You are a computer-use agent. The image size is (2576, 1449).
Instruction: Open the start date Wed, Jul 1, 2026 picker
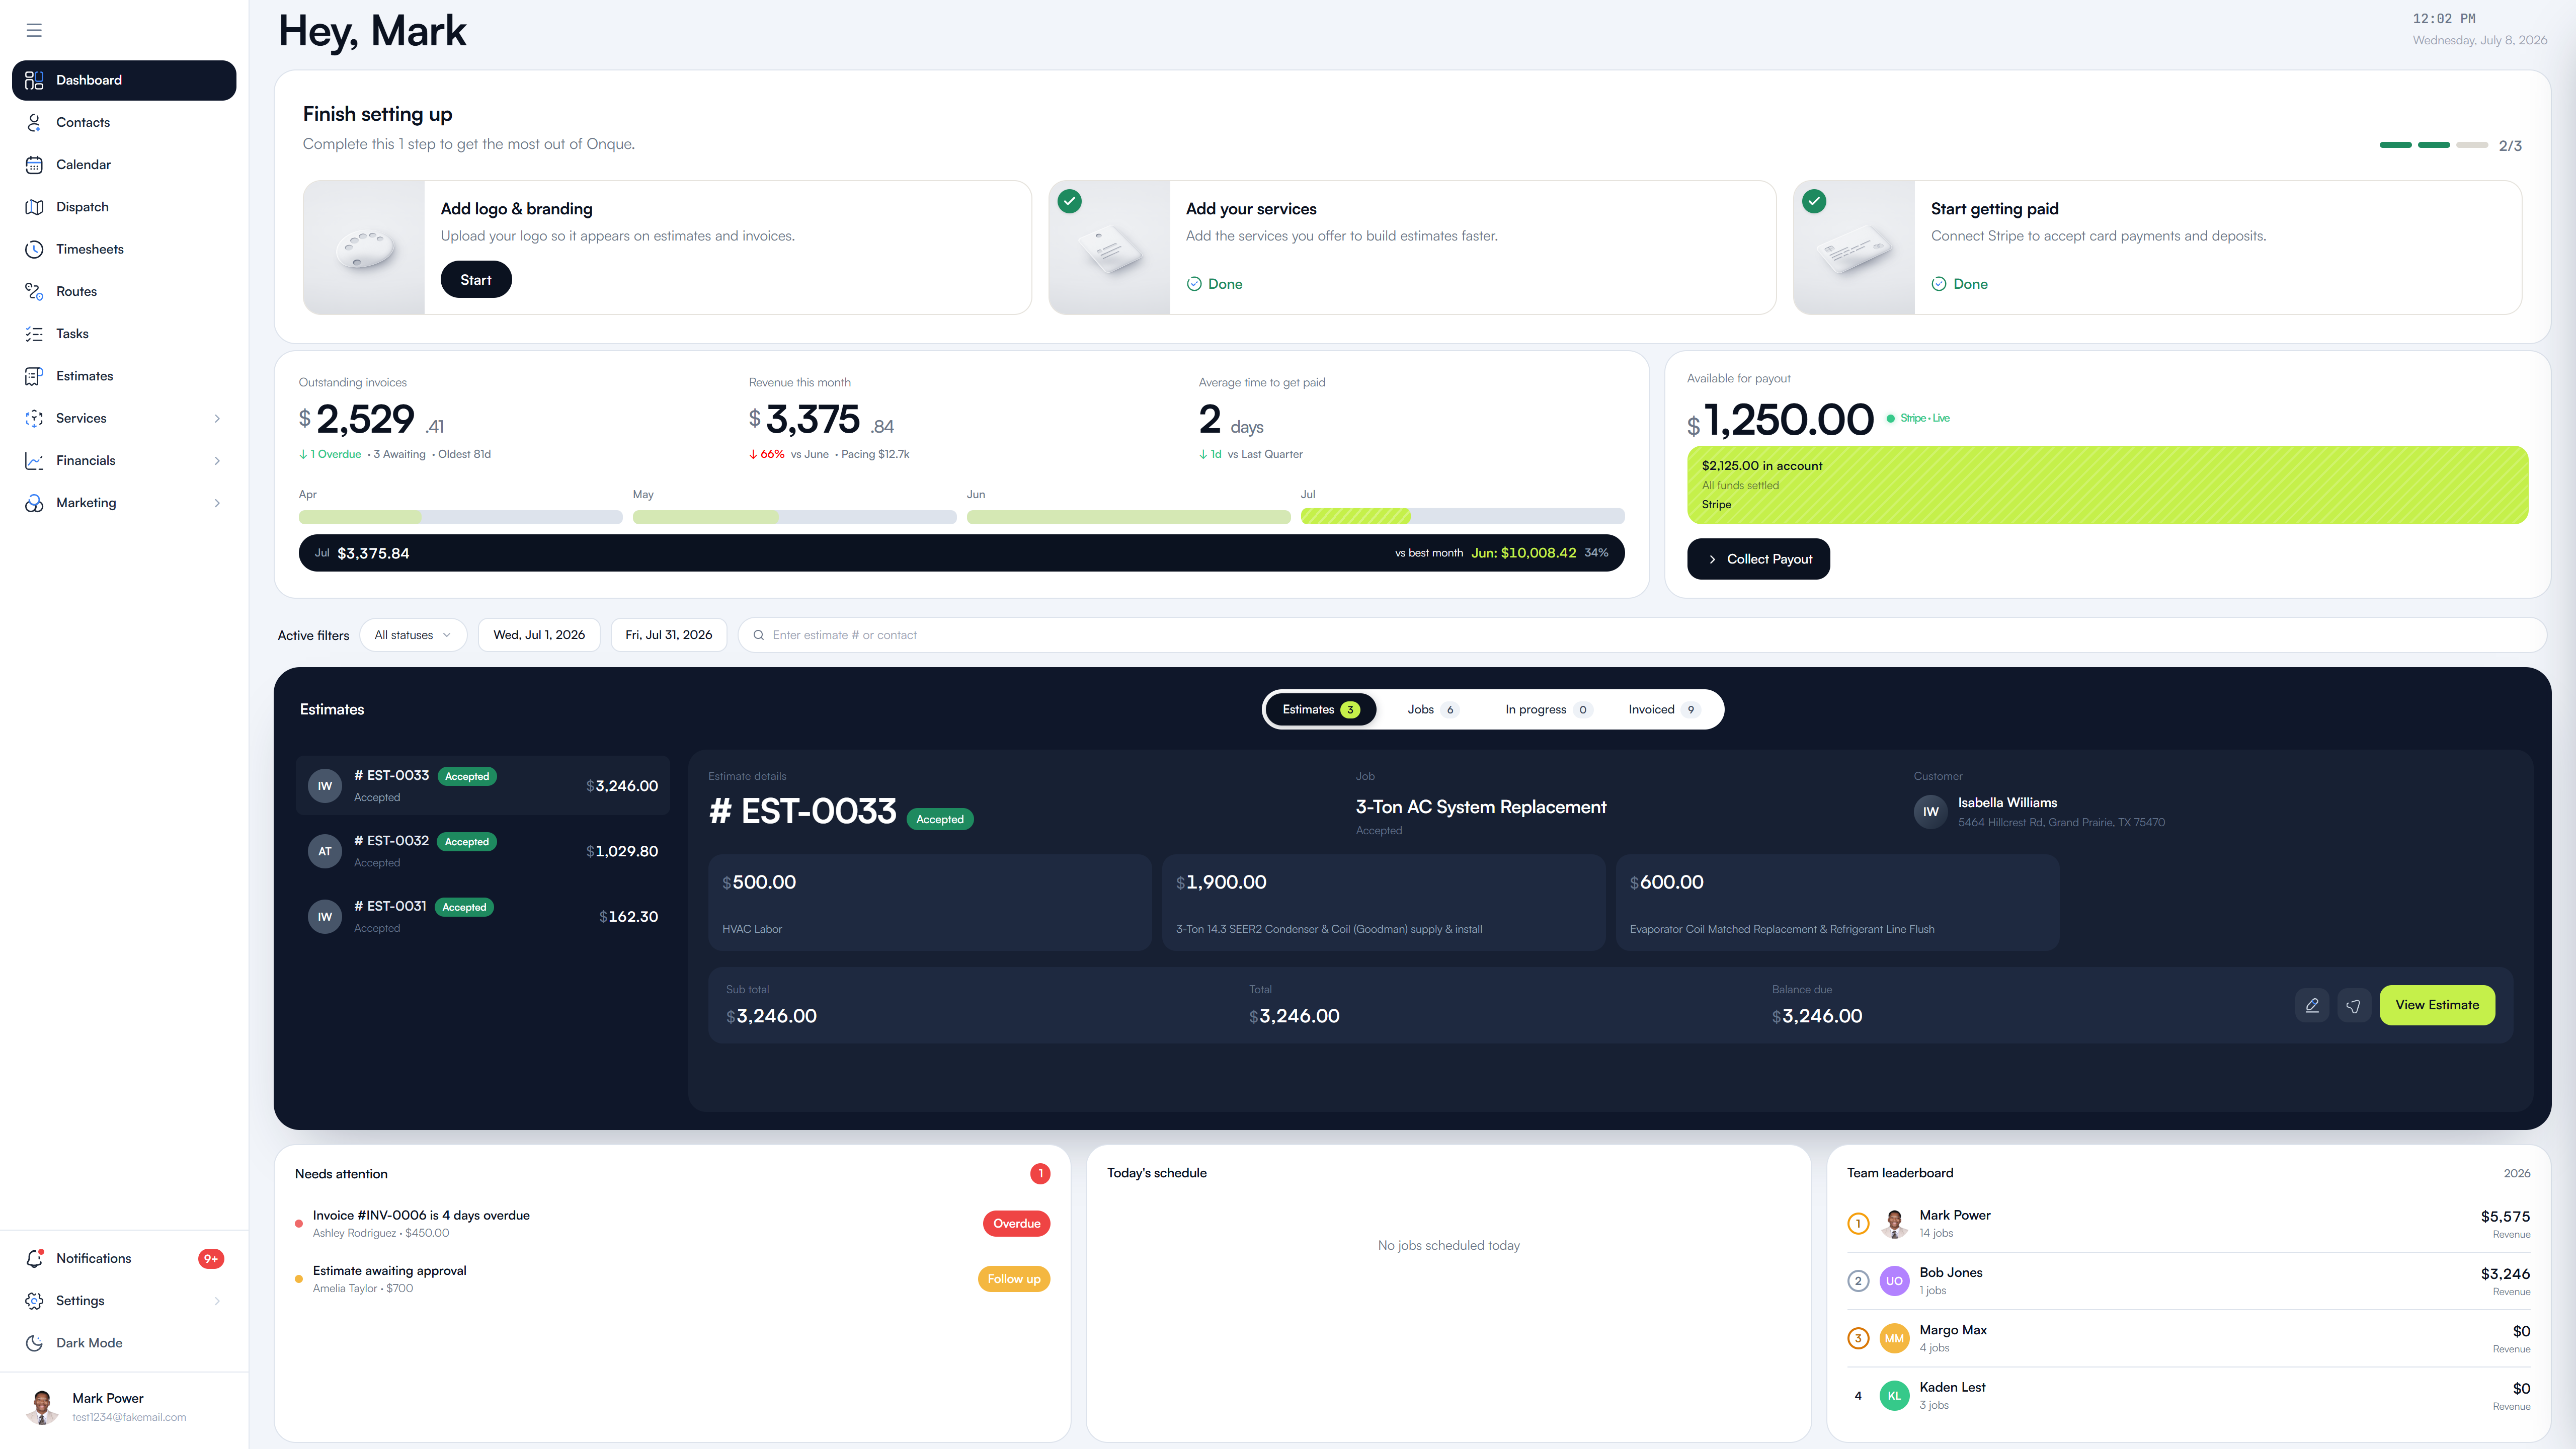[x=539, y=635]
